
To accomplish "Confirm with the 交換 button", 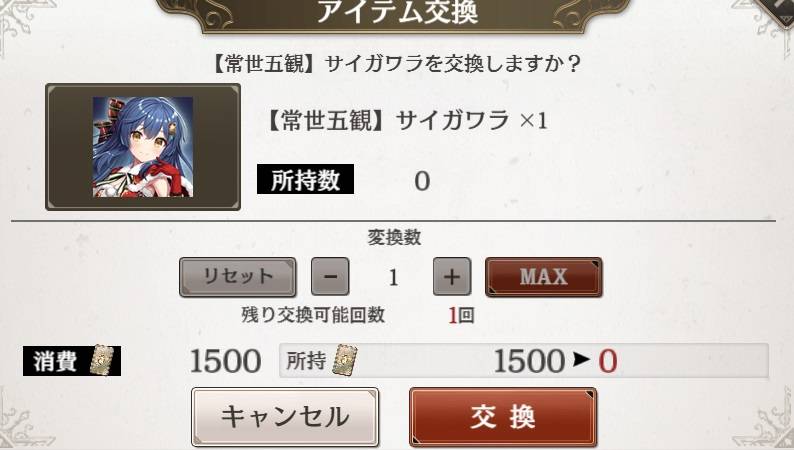I will click(x=503, y=417).
